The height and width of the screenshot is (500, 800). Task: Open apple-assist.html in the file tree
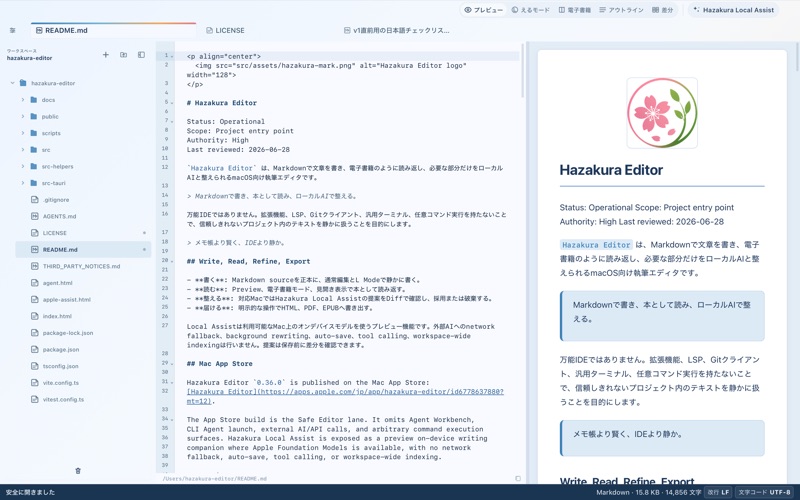pos(66,299)
